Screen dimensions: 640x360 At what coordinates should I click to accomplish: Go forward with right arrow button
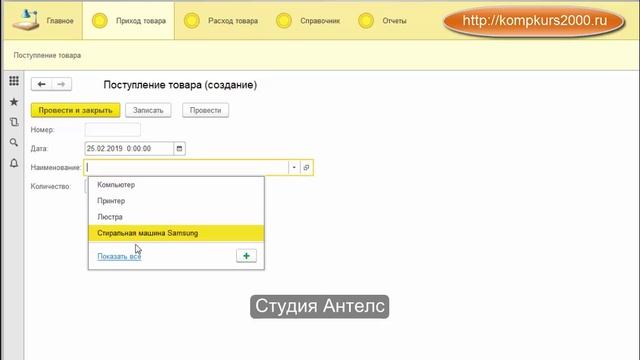tap(61, 84)
